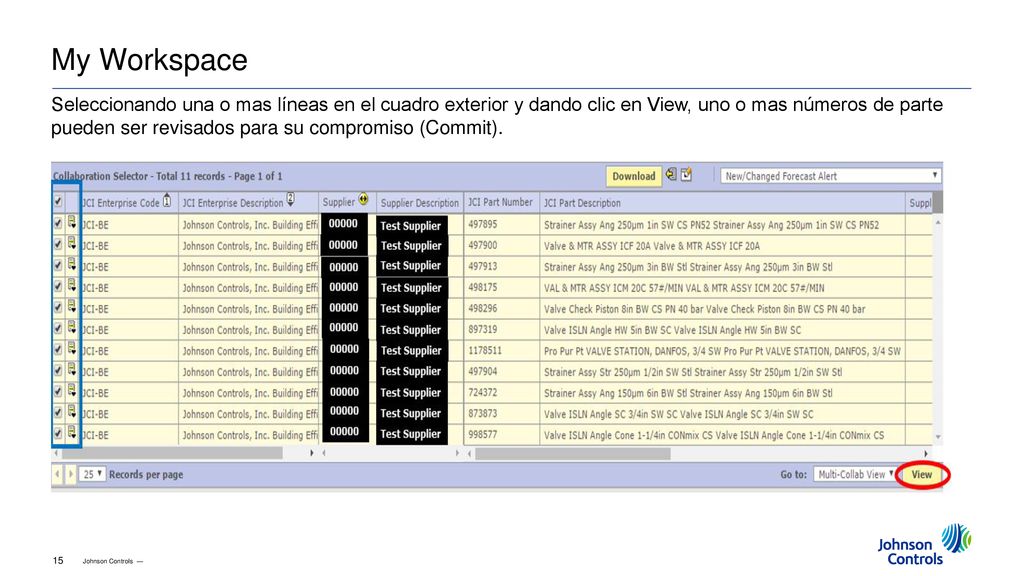Open the row action icon for part 724372
This screenshot has width=1024, height=576.
click(72, 391)
